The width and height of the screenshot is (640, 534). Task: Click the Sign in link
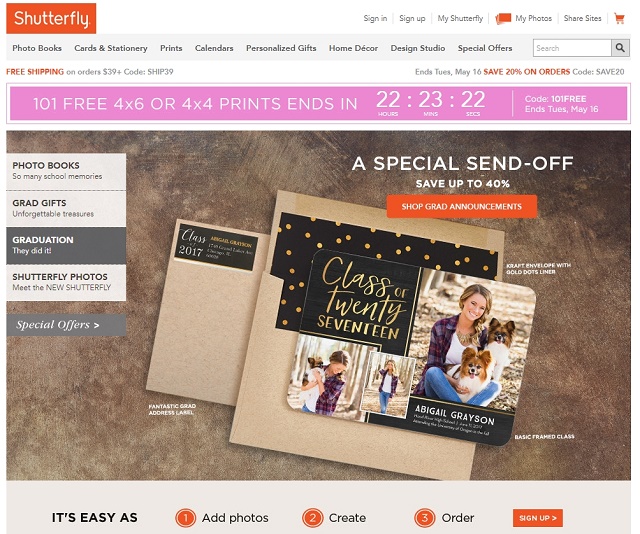(375, 18)
